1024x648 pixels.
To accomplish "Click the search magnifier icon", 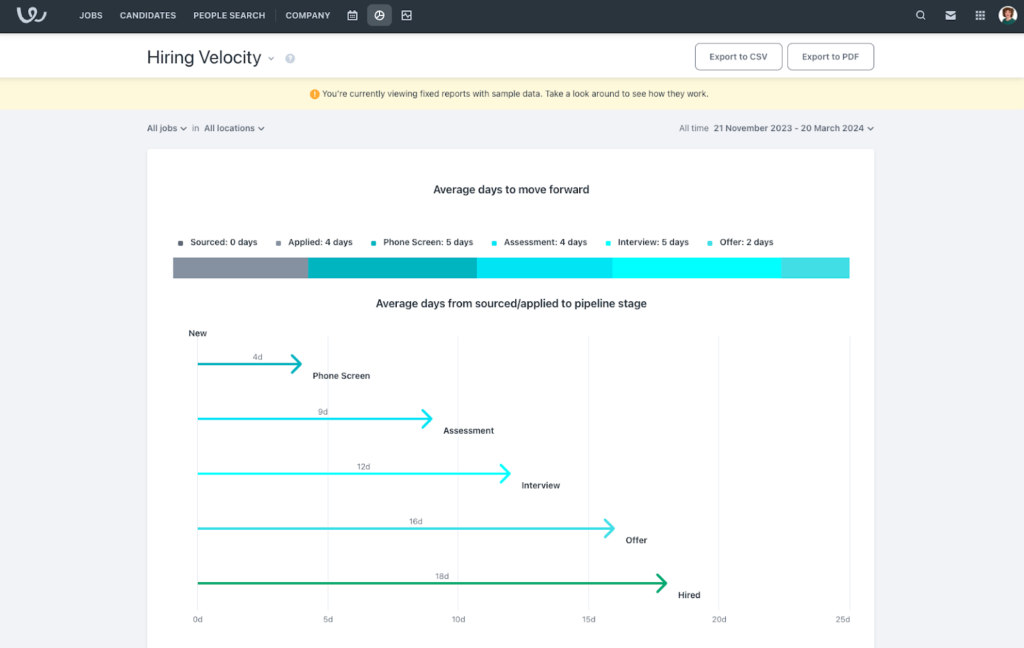I will pyautogui.click(x=920, y=15).
